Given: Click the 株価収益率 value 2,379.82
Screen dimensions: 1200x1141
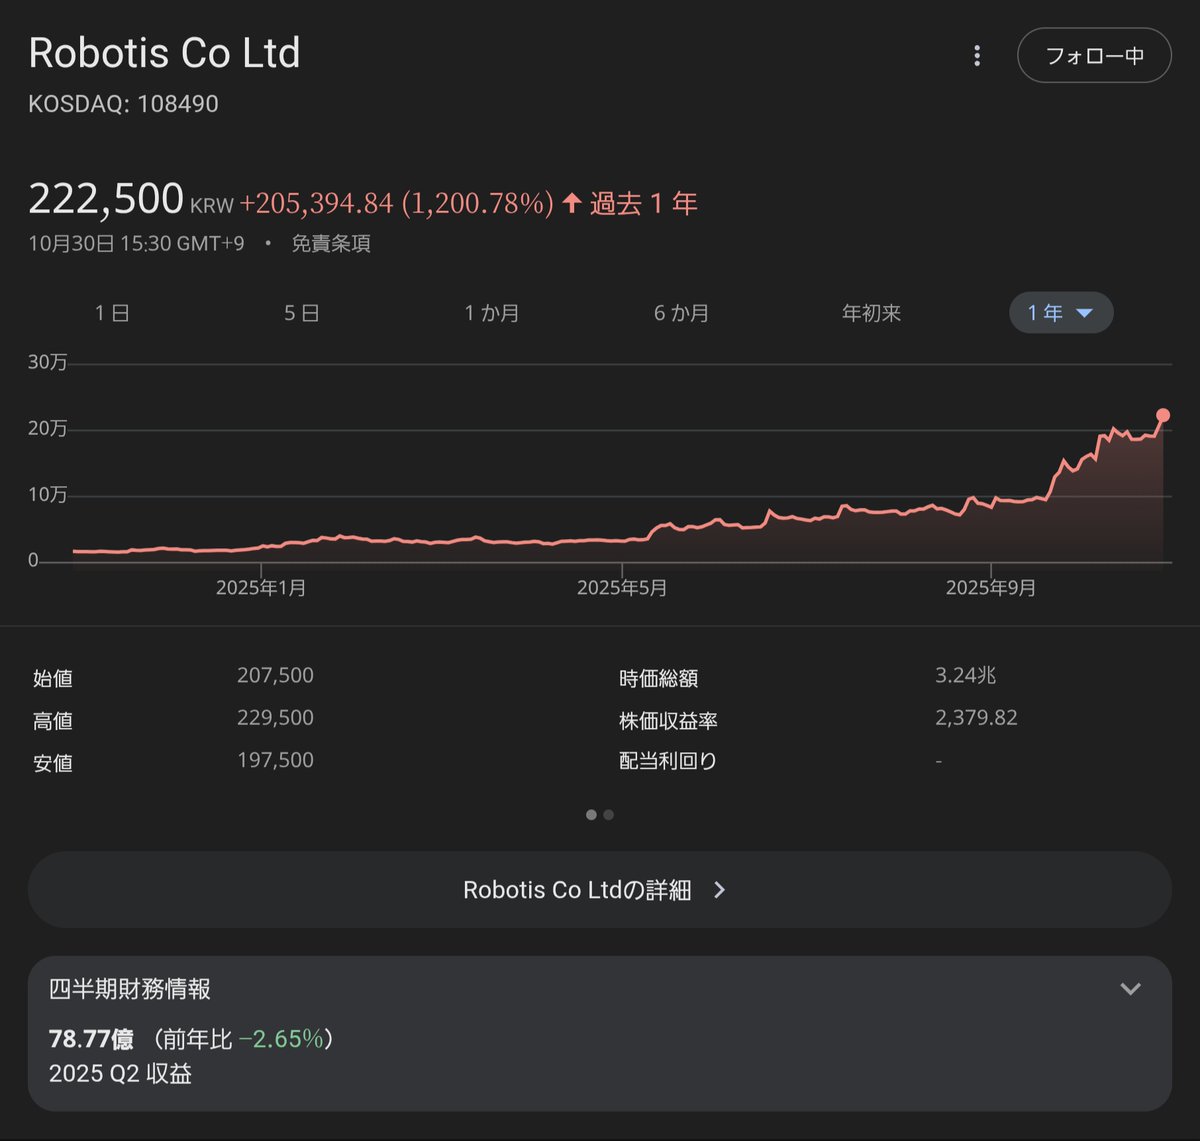Looking at the screenshot, I should (976, 717).
